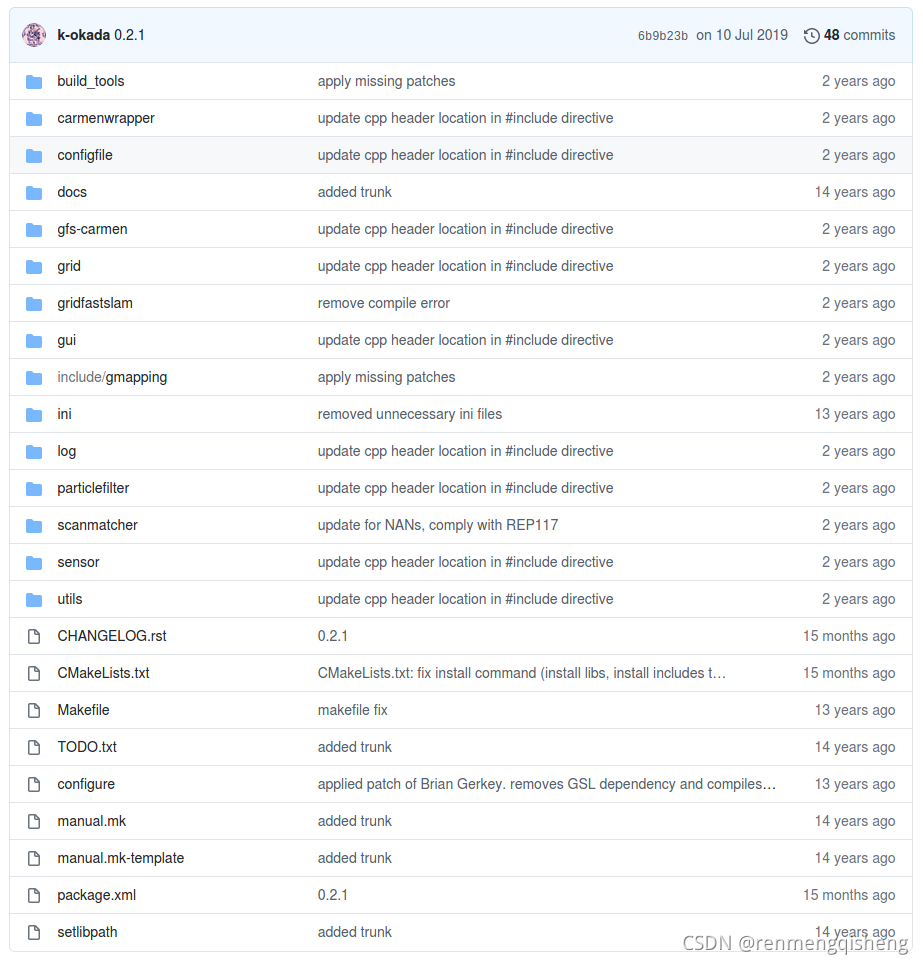Click the scanmatcher folder icon
923x964 pixels.
pos(34,525)
